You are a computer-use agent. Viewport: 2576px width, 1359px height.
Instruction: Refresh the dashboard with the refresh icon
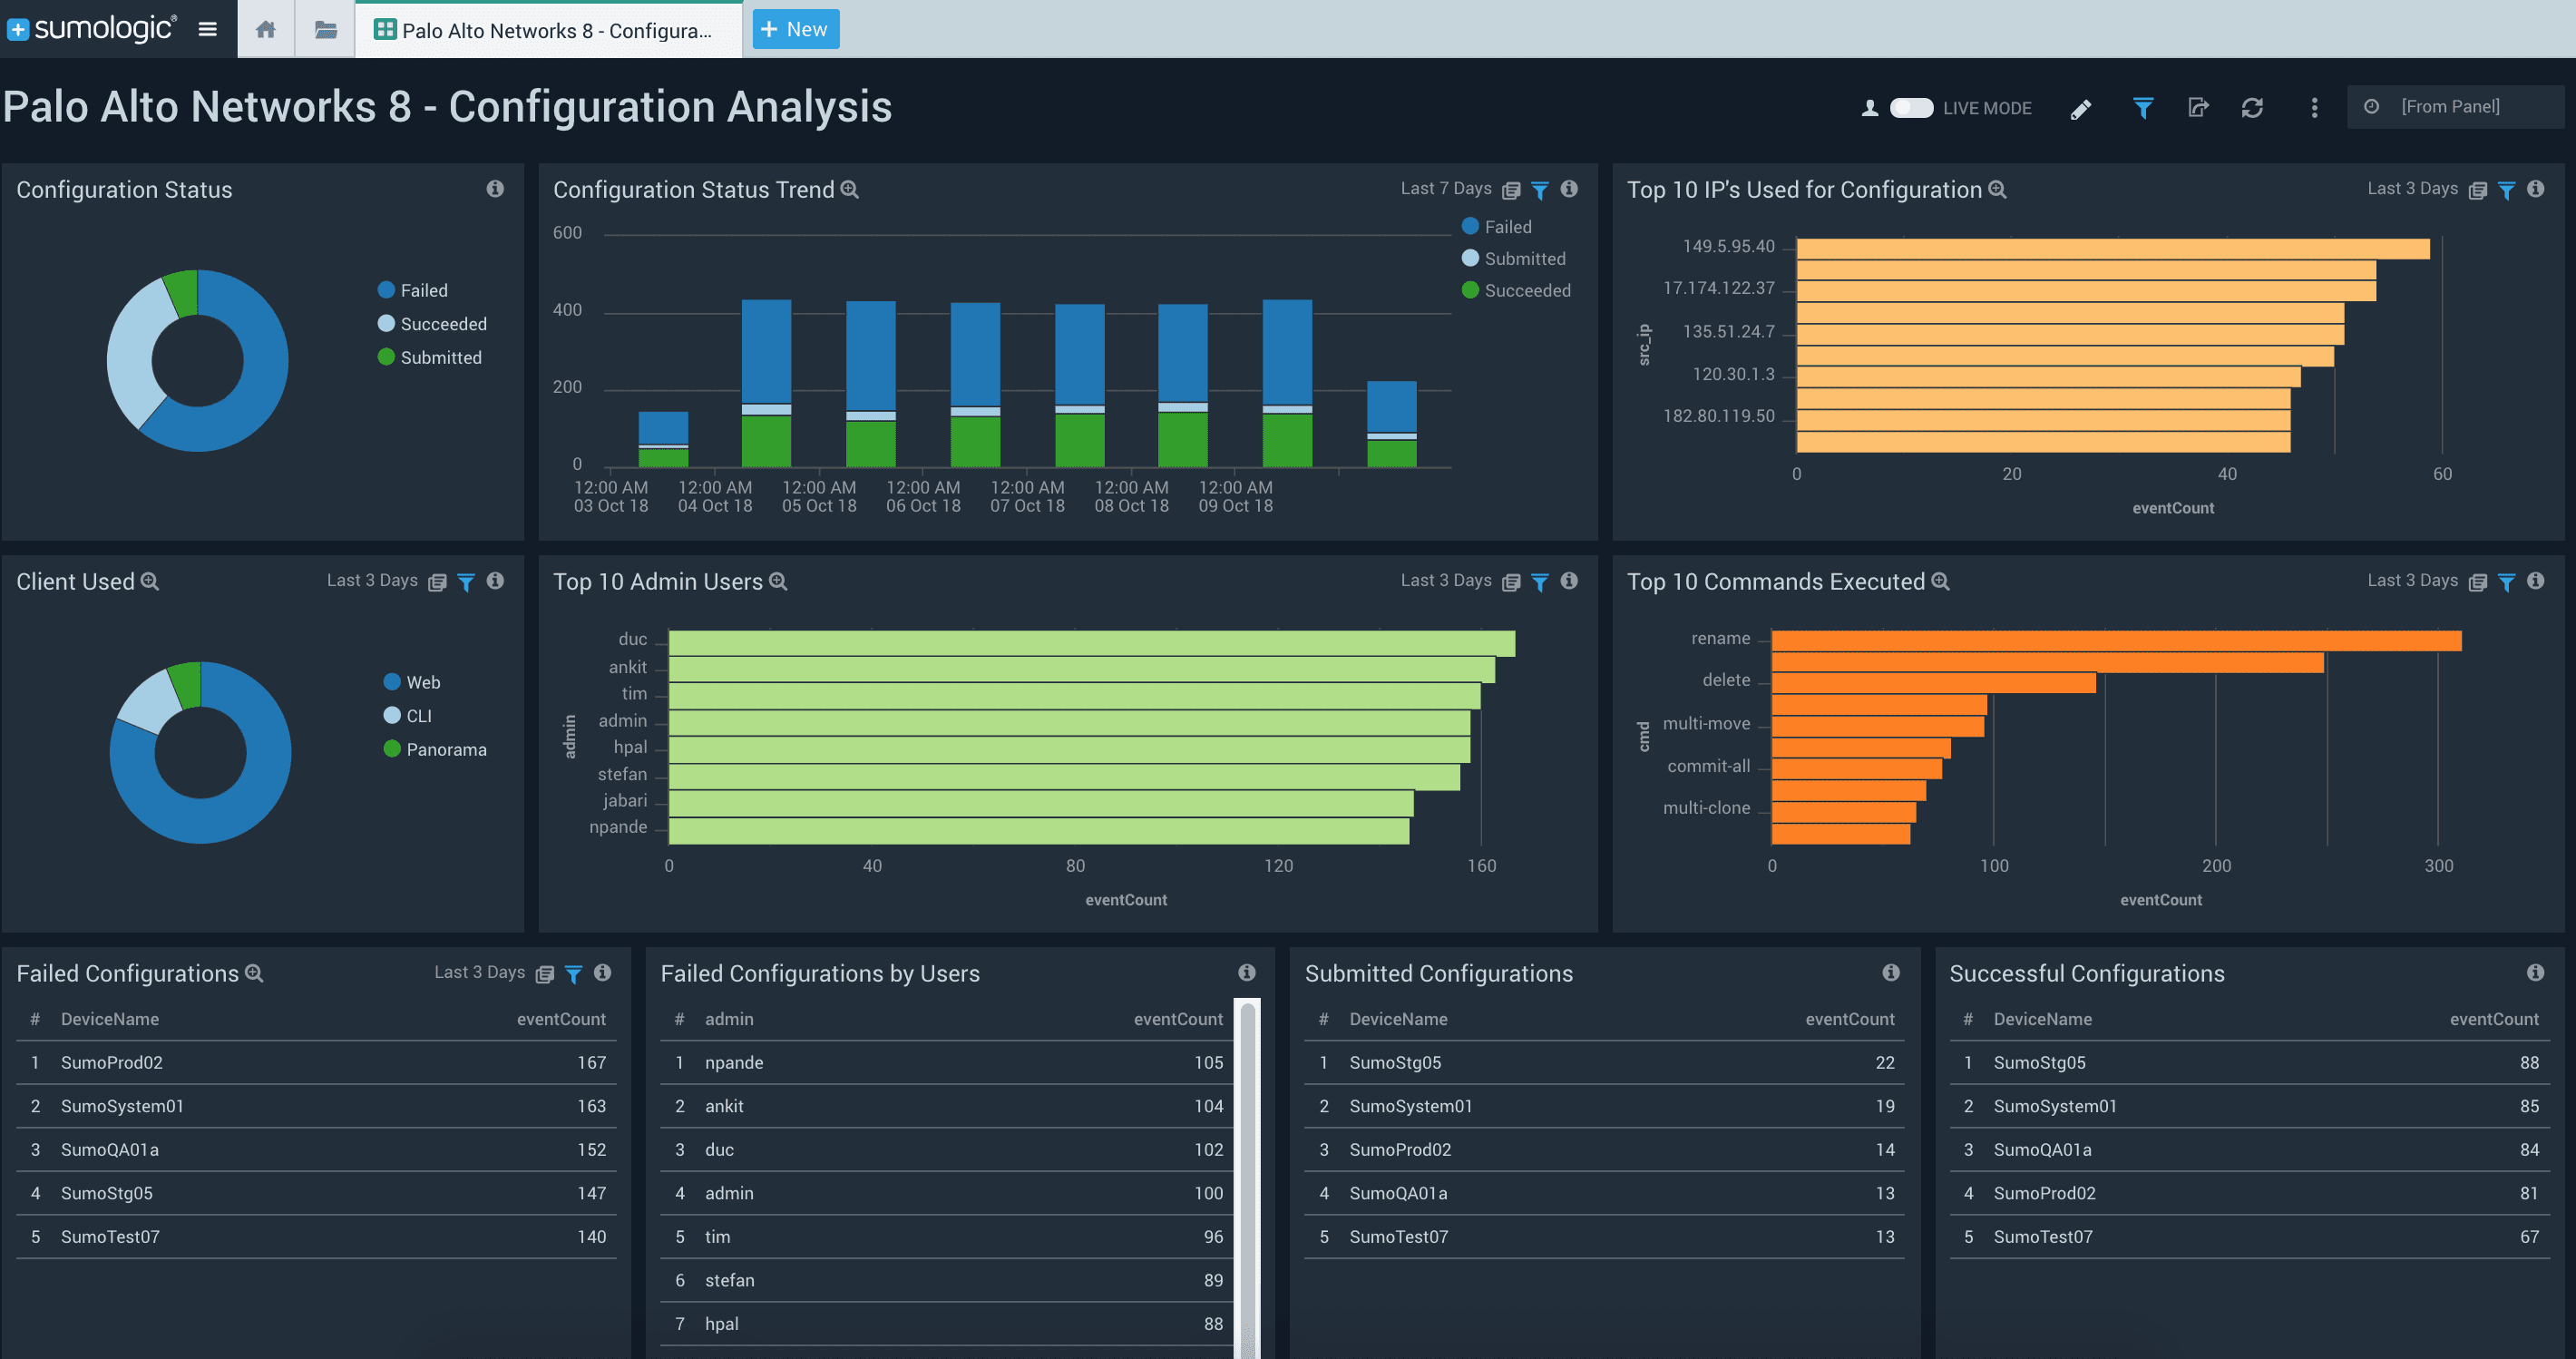2251,108
